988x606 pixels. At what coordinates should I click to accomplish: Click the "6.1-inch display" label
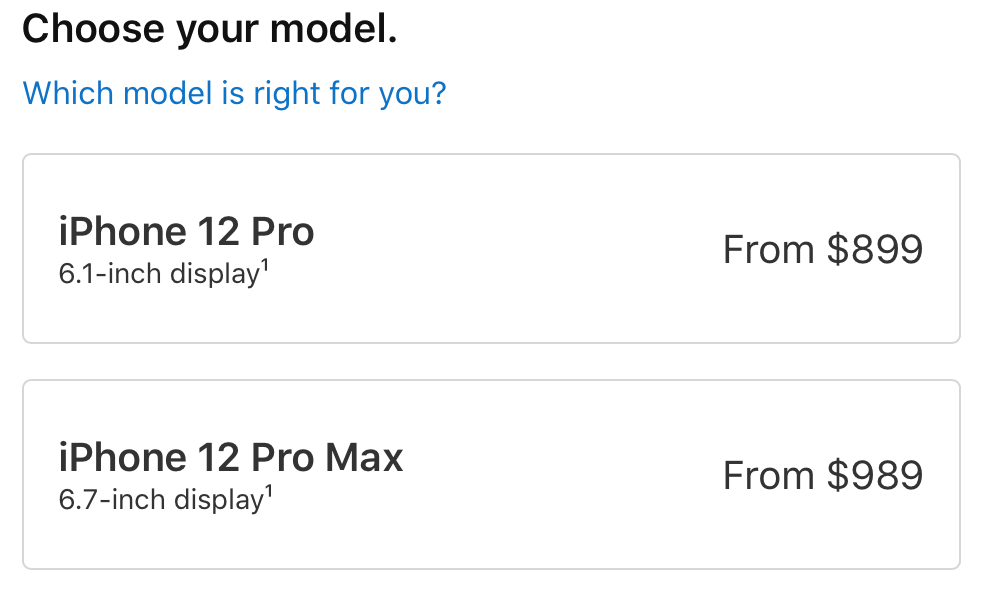(x=159, y=275)
